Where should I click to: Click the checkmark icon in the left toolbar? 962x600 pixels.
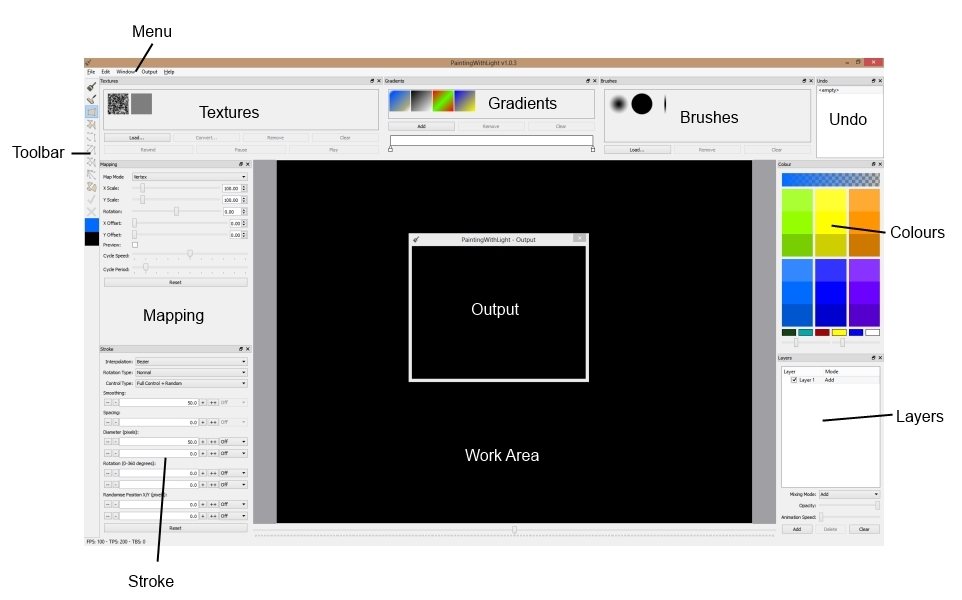pos(91,199)
